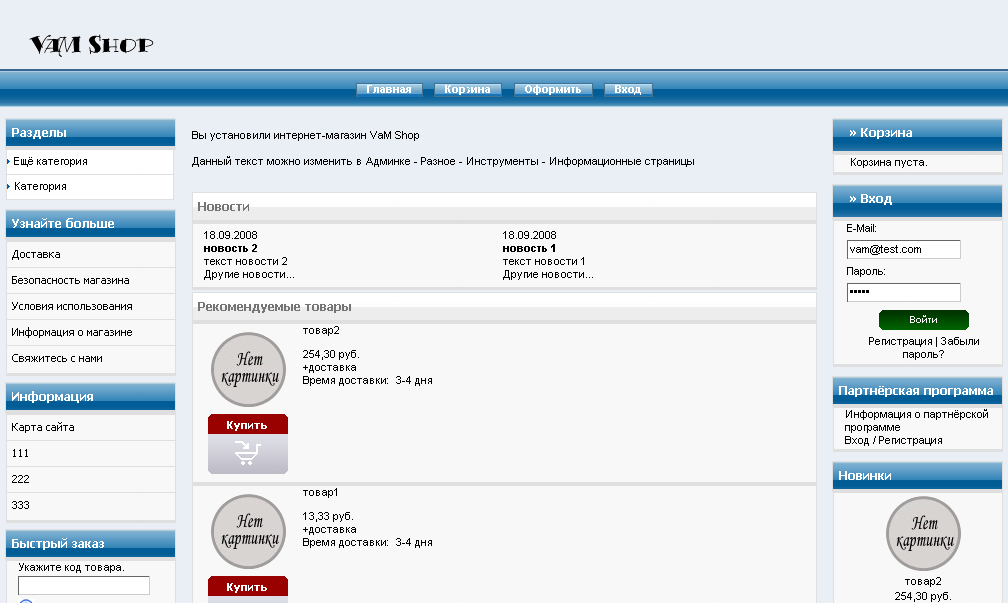Open the Главная menu item
This screenshot has height=603, width=1008.
click(389, 89)
